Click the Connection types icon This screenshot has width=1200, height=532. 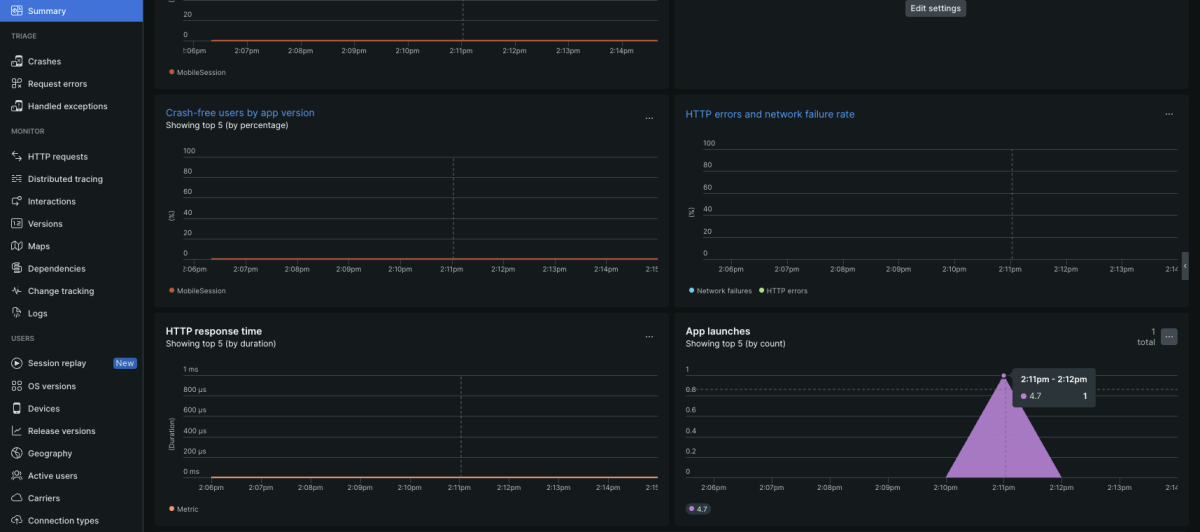17,520
